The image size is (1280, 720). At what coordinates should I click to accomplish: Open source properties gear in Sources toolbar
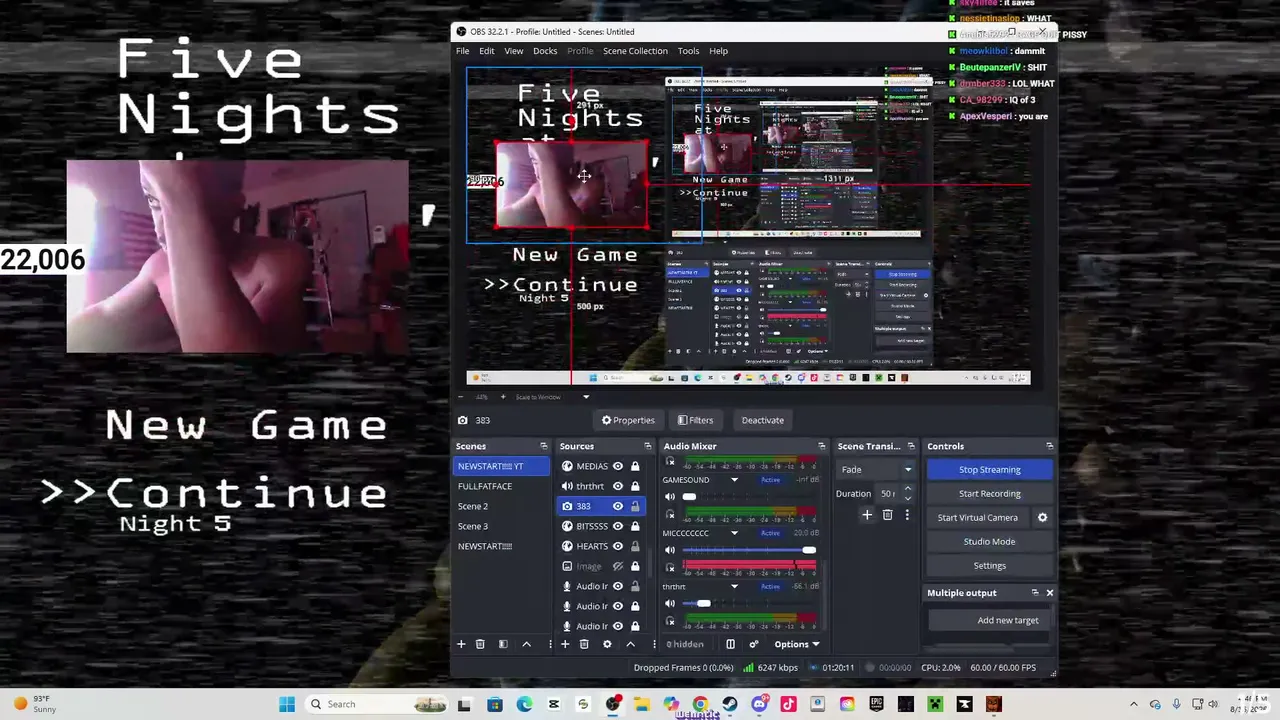(607, 644)
